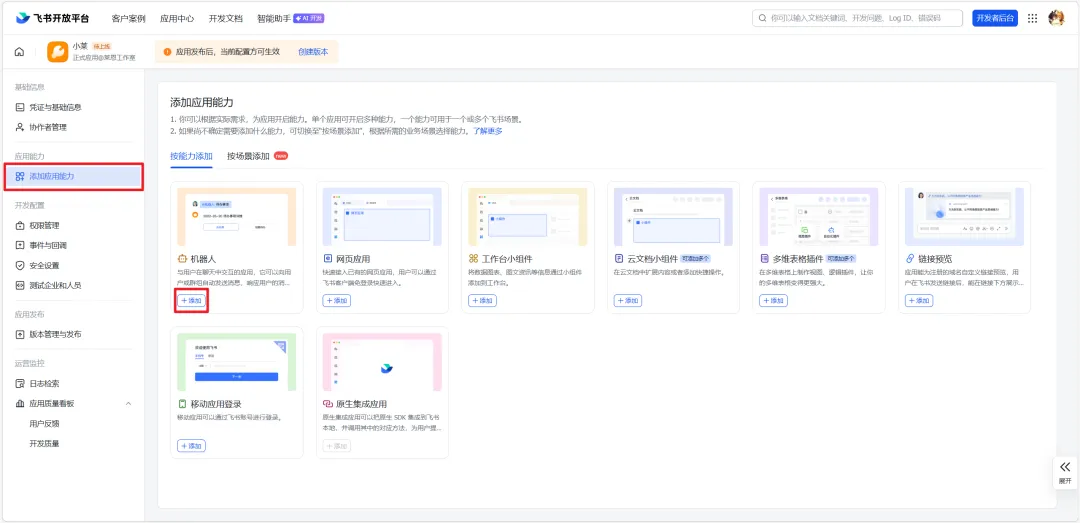
Task: Click the 云文档小组件 icon
Action: click(x=619, y=259)
